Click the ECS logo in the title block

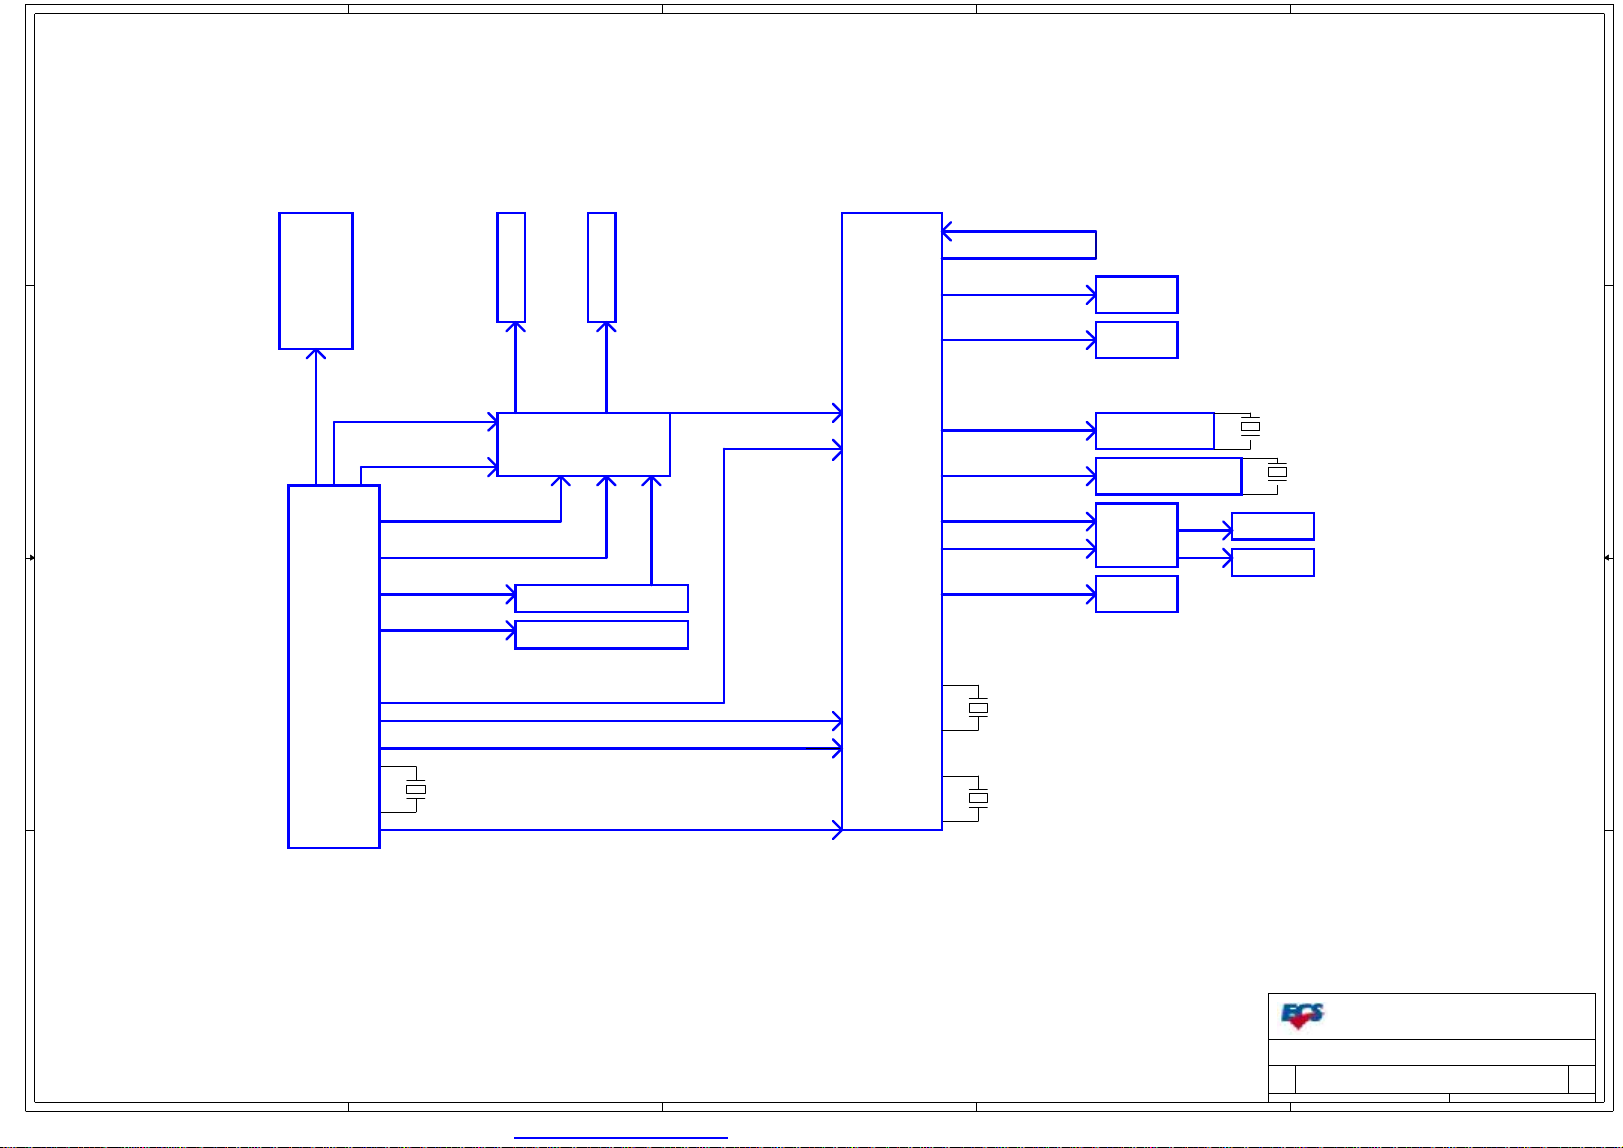tap(1302, 1016)
